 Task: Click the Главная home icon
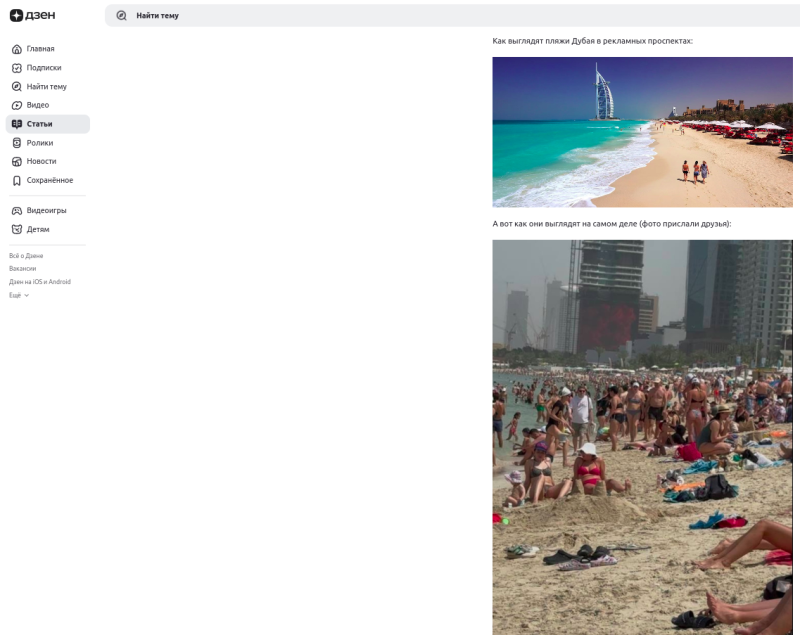17,49
